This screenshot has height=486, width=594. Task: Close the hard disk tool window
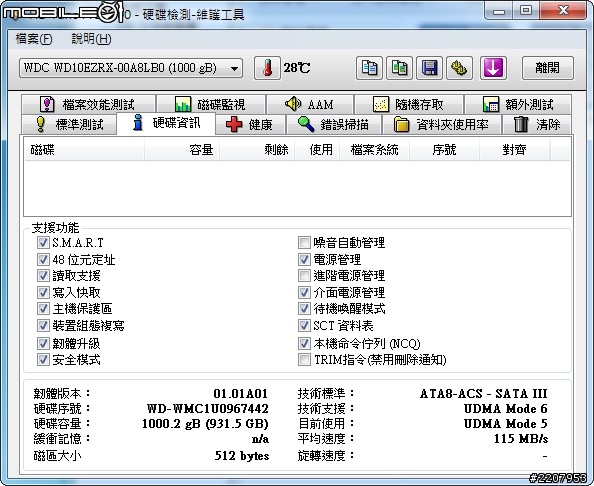[563, 11]
